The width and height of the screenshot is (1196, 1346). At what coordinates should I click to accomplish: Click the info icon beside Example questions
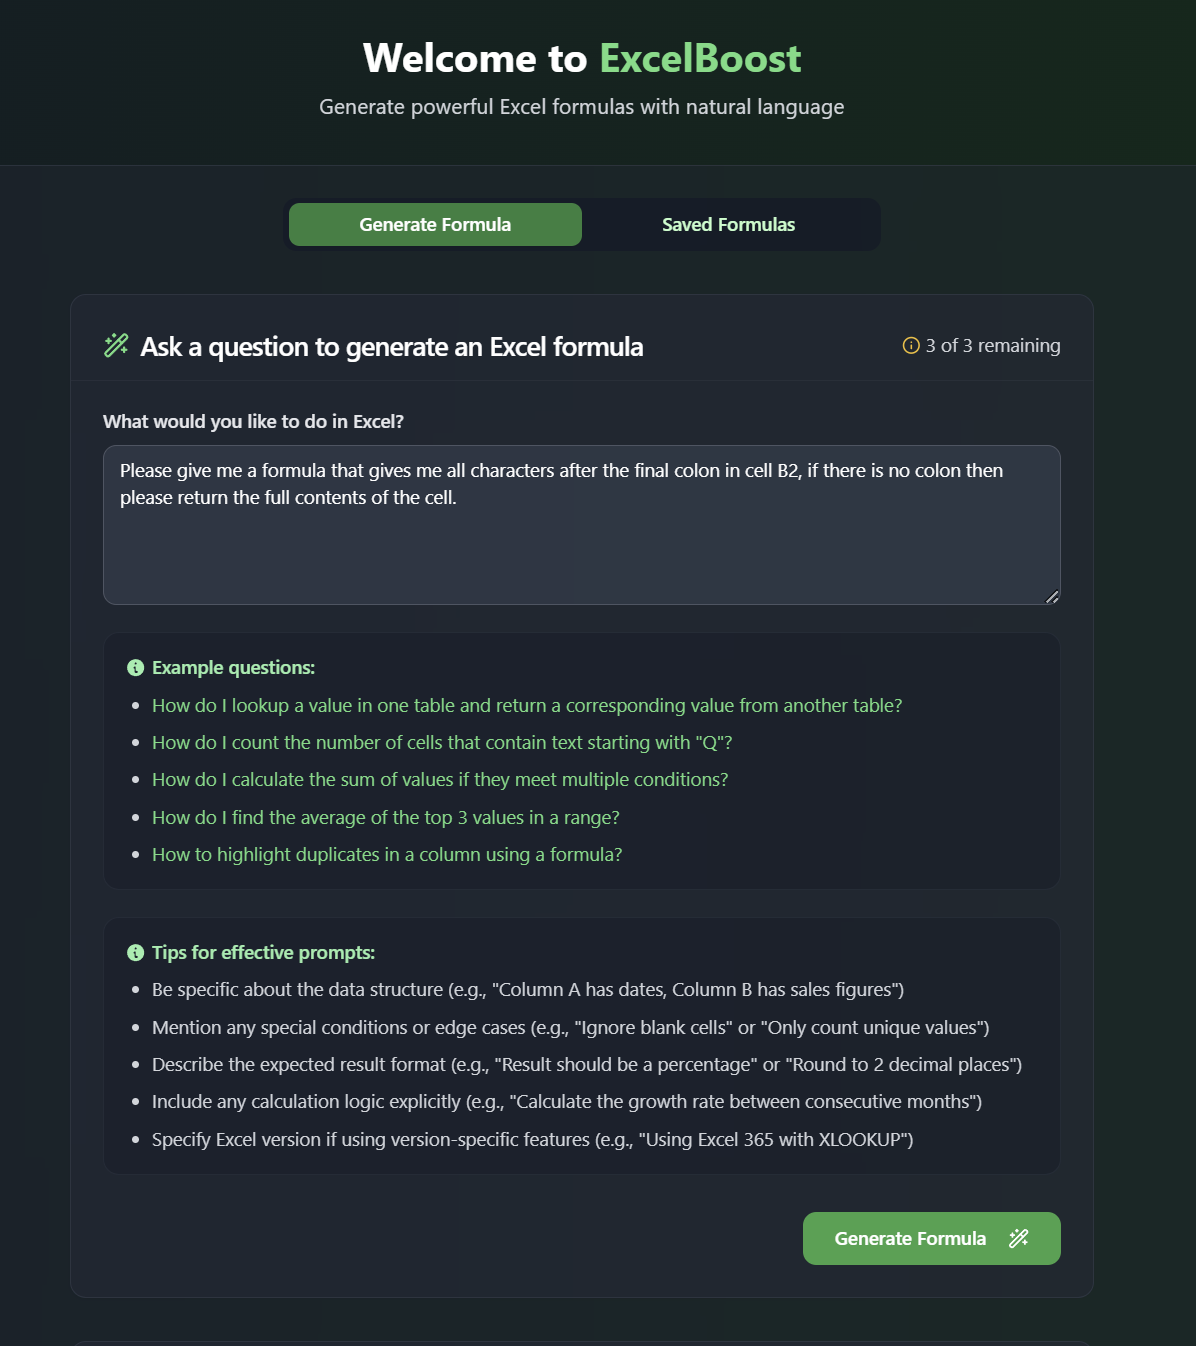point(136,668)
